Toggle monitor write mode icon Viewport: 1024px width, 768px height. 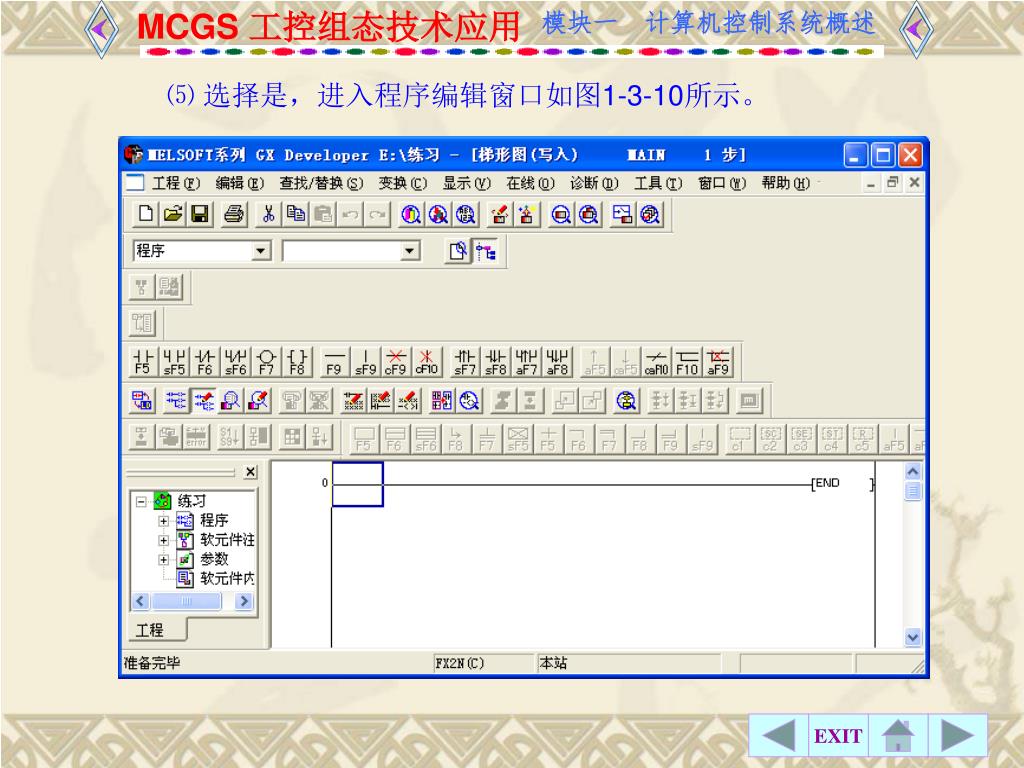tap(259, 400)
